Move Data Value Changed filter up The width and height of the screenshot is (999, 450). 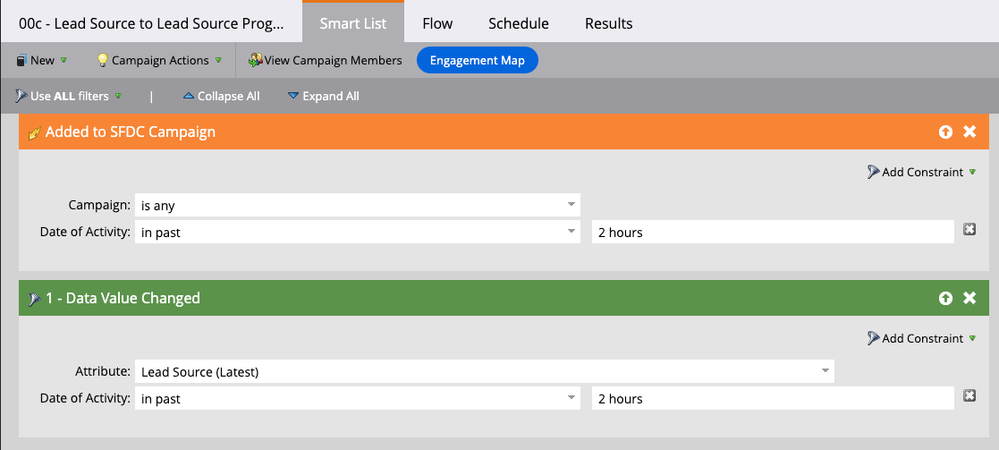pyautogui.click(x=945, y=298)
